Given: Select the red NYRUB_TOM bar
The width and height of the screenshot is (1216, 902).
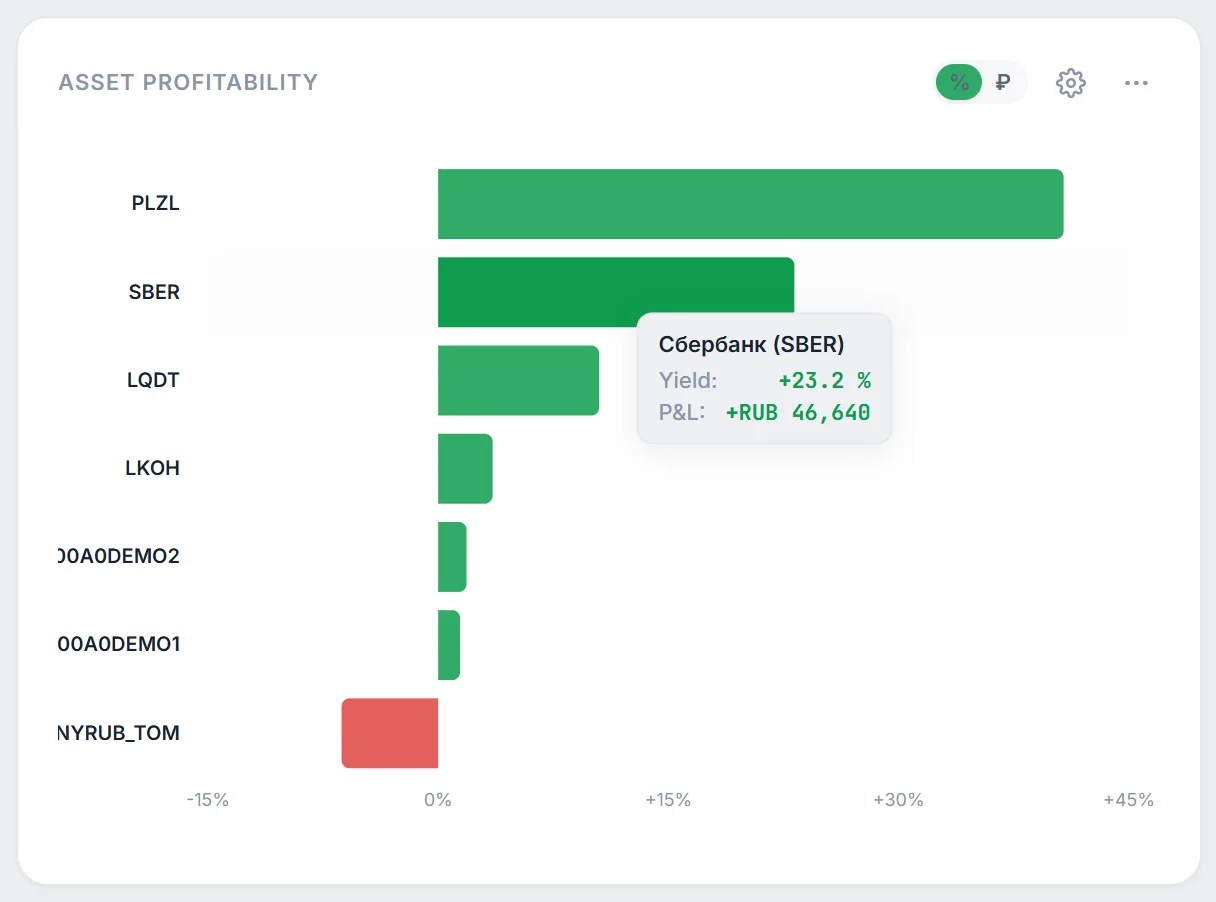Looking at the screenshot, I should click(x=390, y=733).
